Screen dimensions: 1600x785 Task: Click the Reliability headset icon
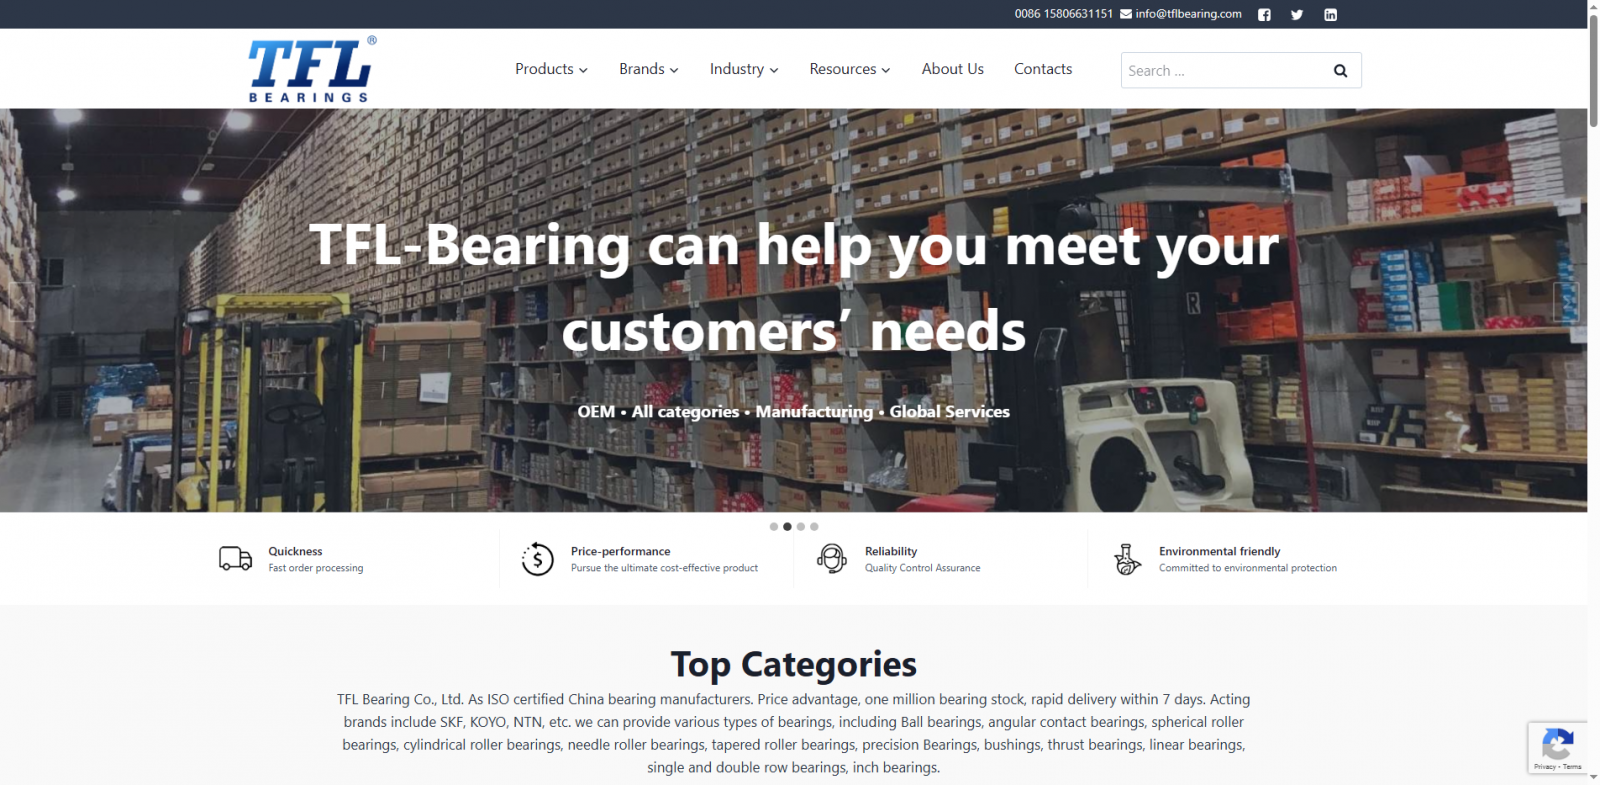[831, 558]
